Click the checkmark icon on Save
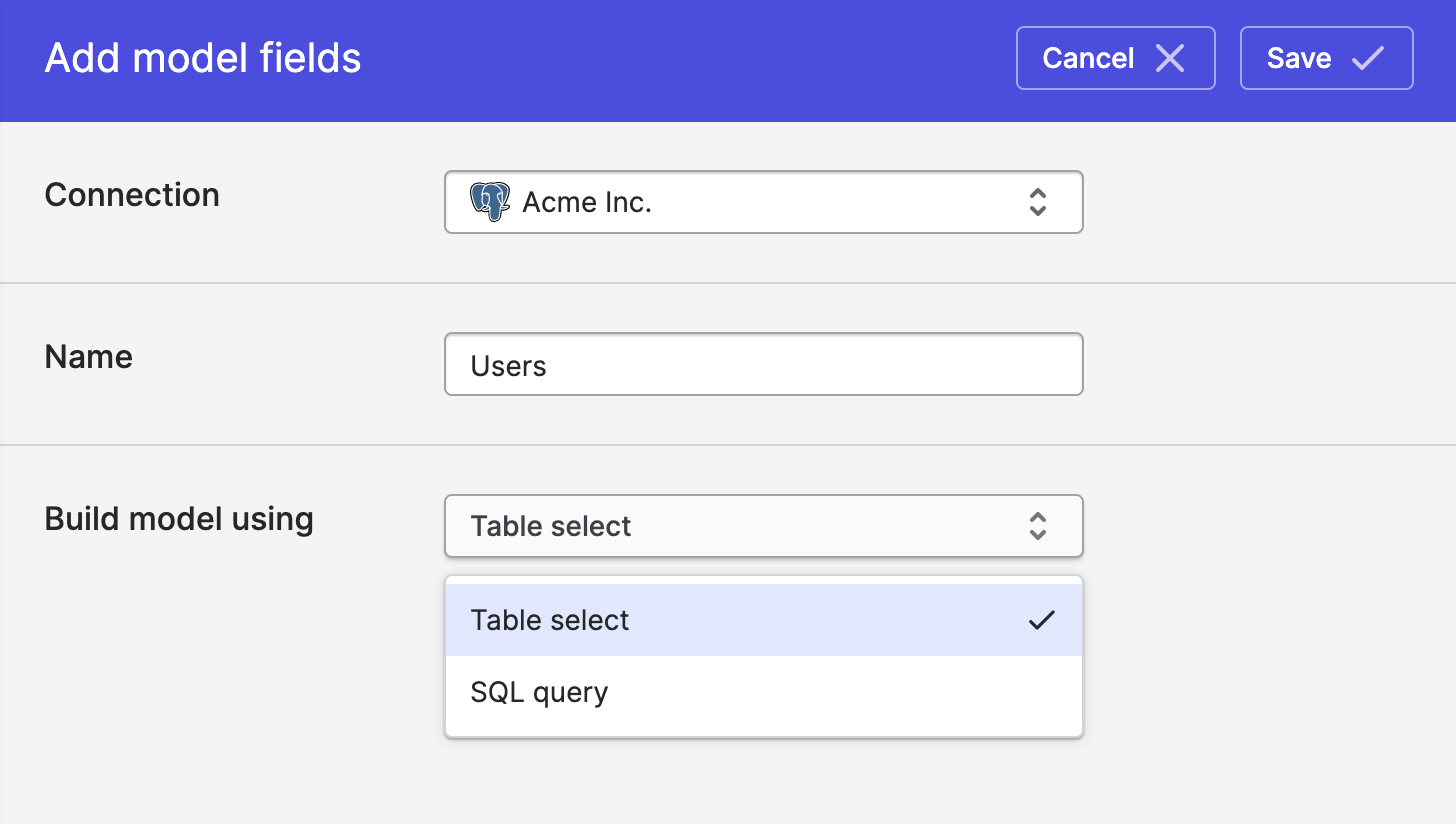The width and height of the screenshot is (1456, 824). [x=1367, y=58]
